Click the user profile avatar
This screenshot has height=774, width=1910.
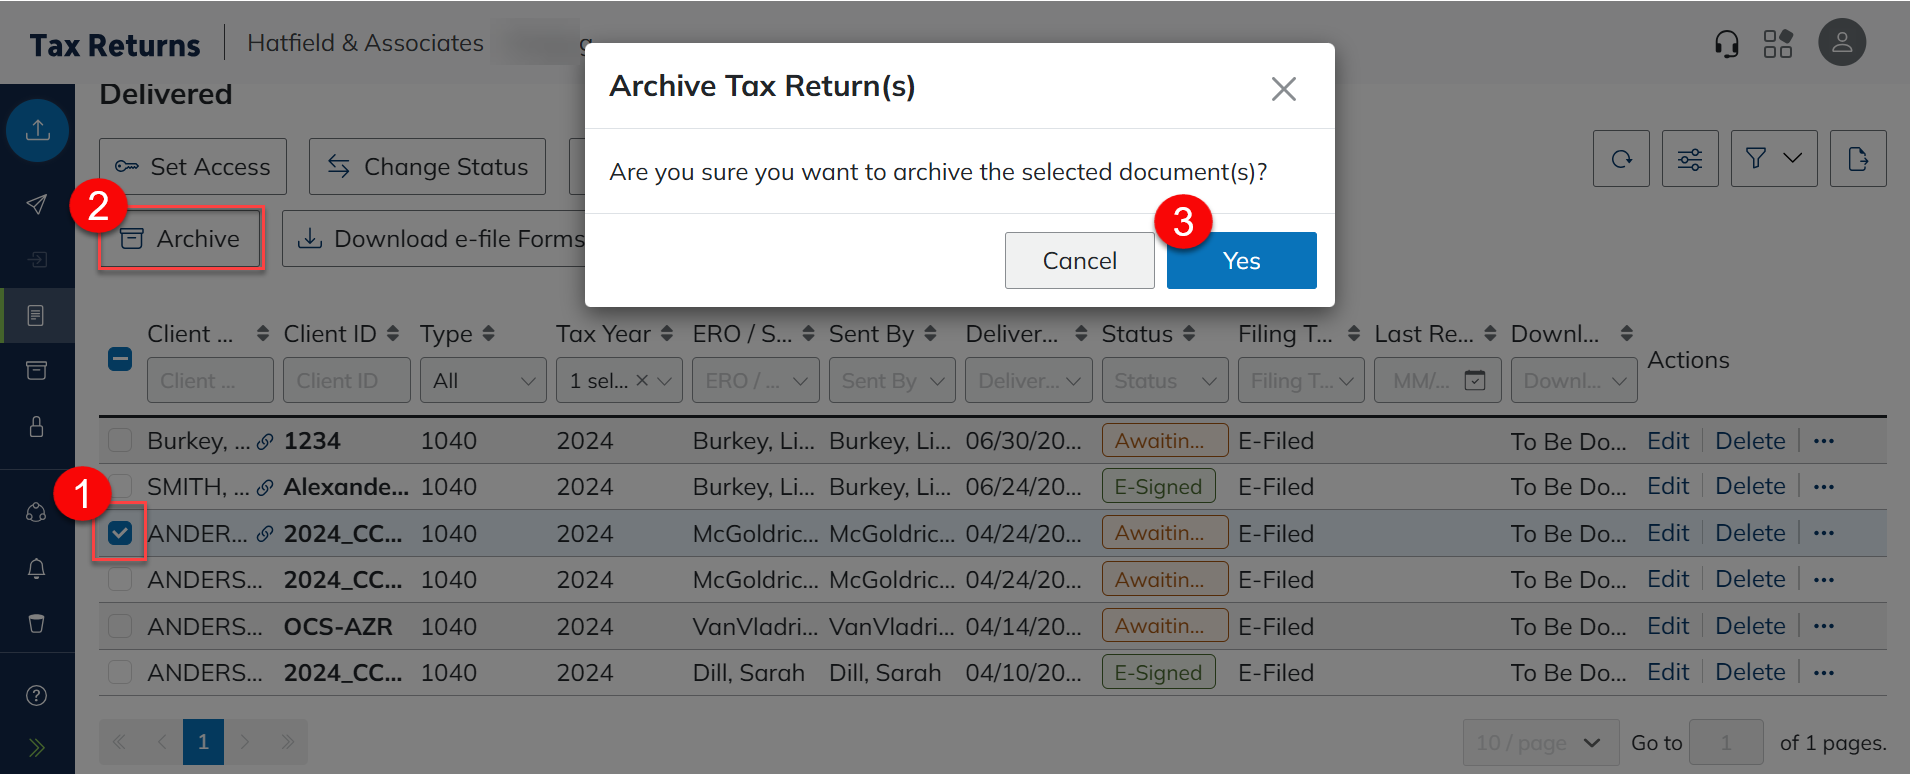1841,43
